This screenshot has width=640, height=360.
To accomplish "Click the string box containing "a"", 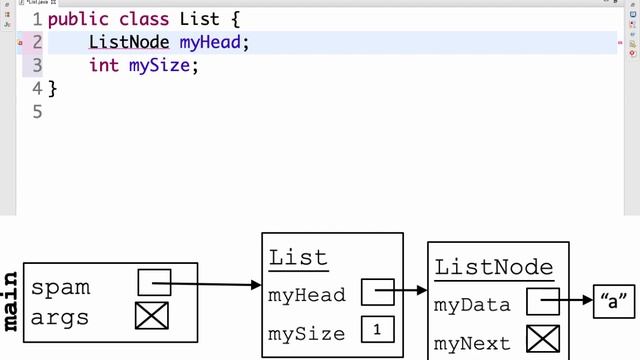I will tap(614, 302).
